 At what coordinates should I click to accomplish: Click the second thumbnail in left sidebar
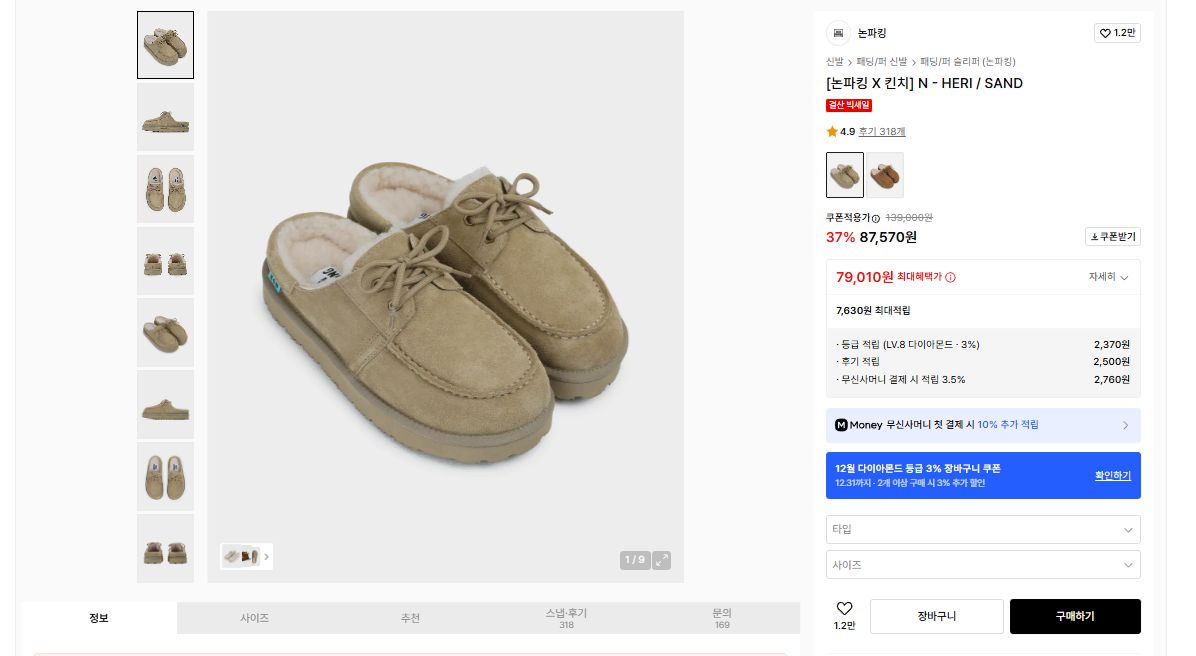[x=165, y=117]
